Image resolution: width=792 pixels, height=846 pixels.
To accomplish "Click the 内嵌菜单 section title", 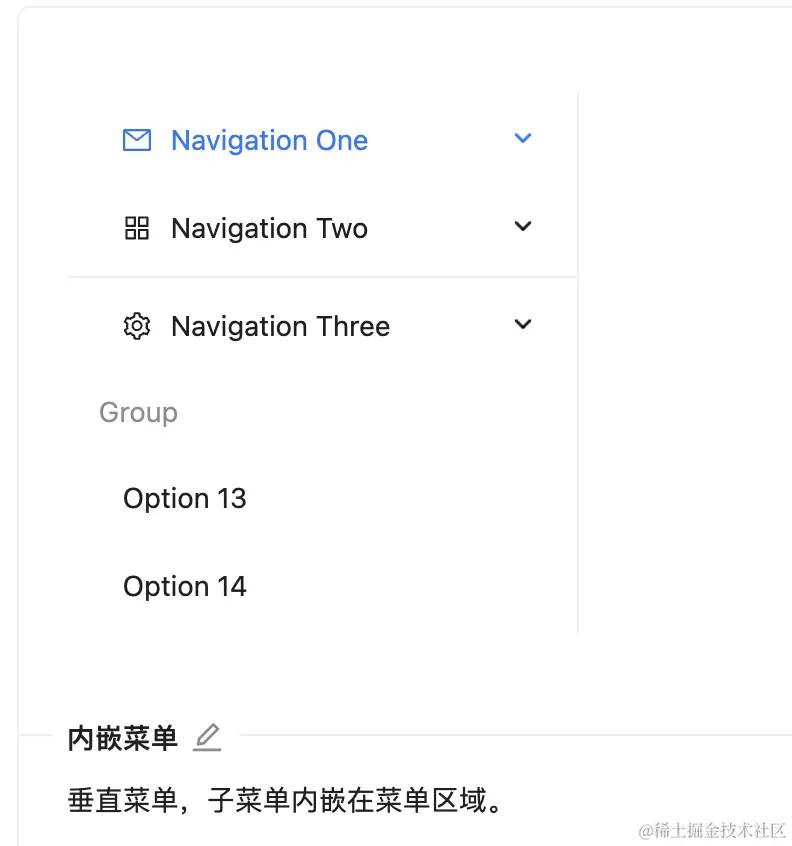I will pos(122,739).
